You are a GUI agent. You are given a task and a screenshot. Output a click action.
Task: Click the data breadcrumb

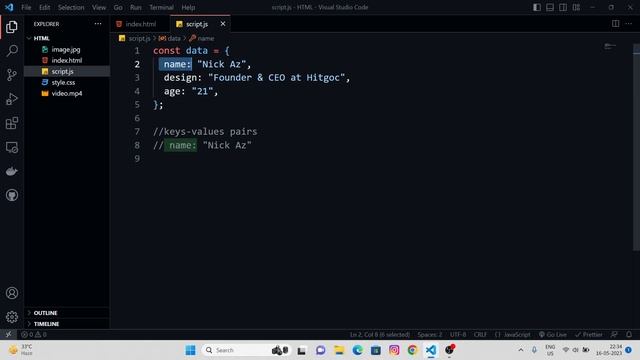click(x=170, y=38)
